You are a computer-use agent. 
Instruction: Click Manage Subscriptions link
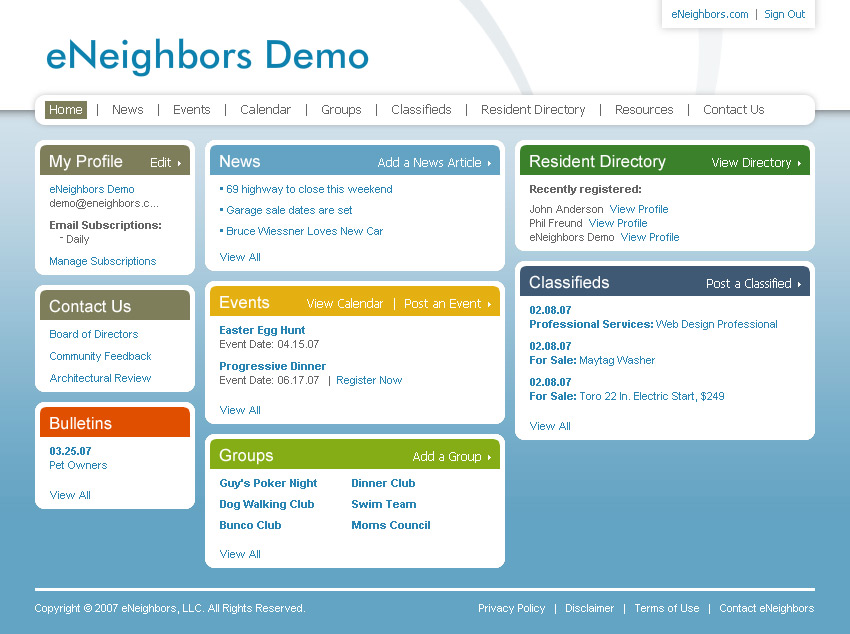click(x=103, y=261)
